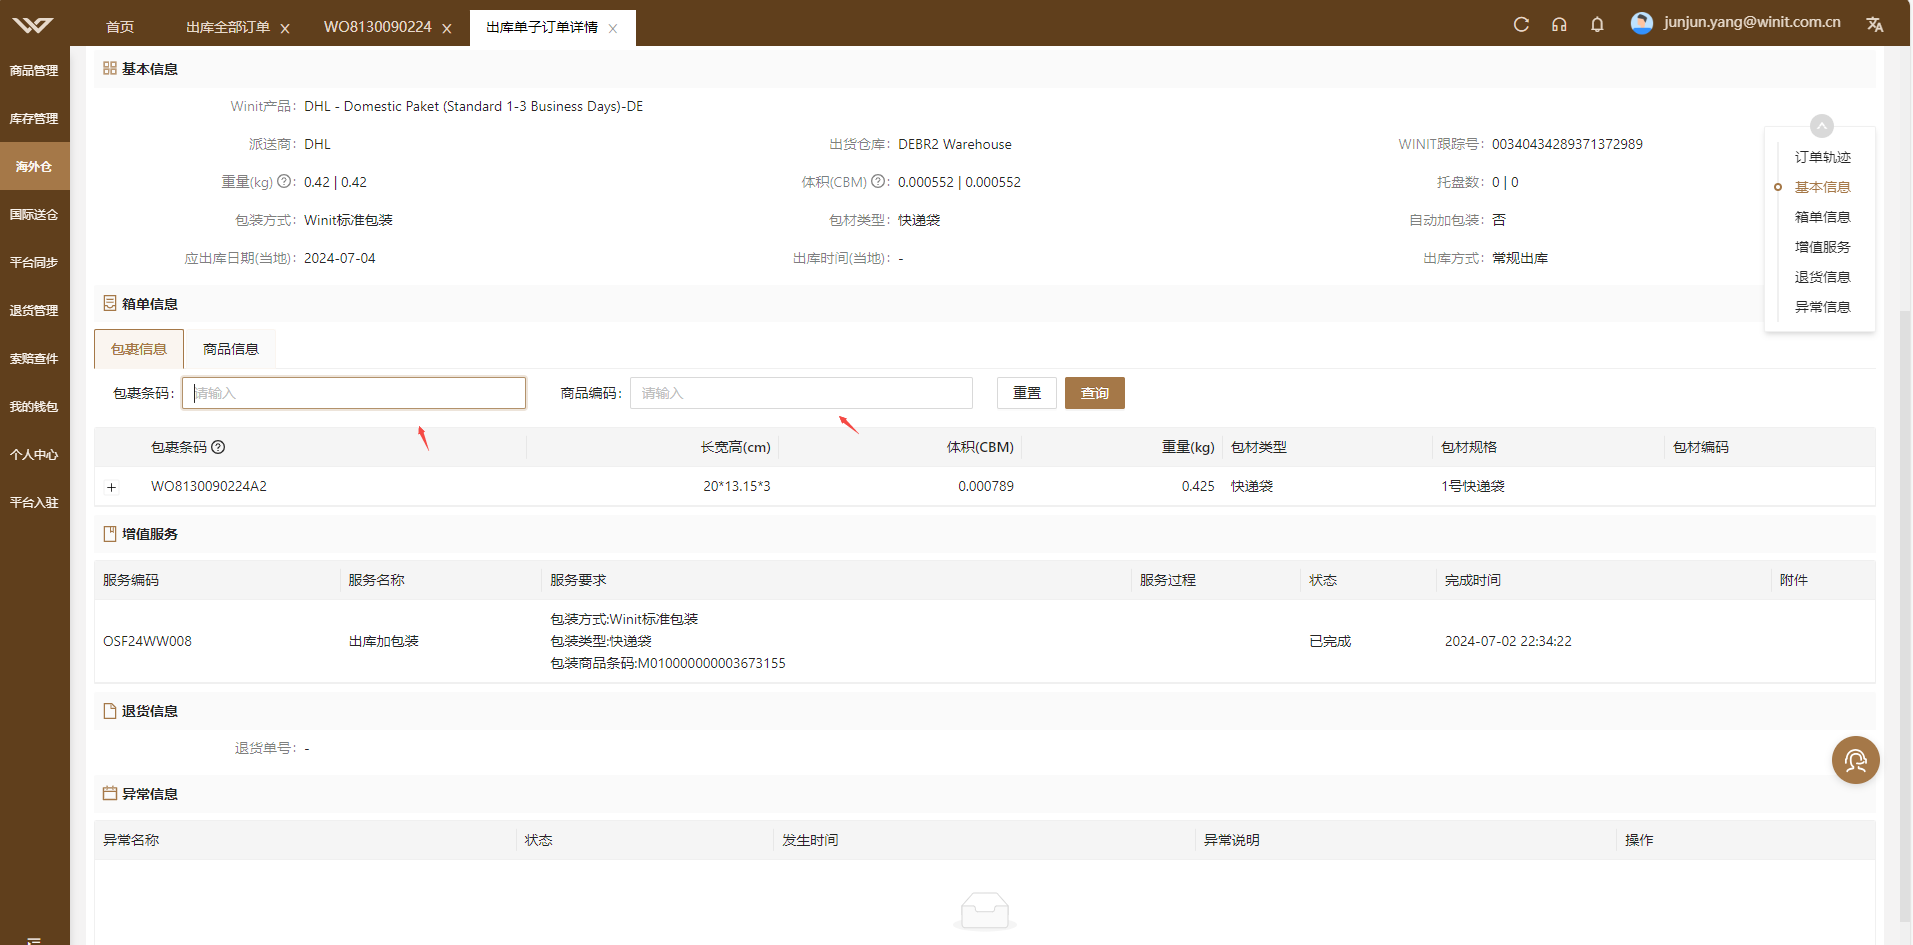The image size is (1913, 945).
Task: Focus the 商品编码 input field
Action: (x=801, y=393)
